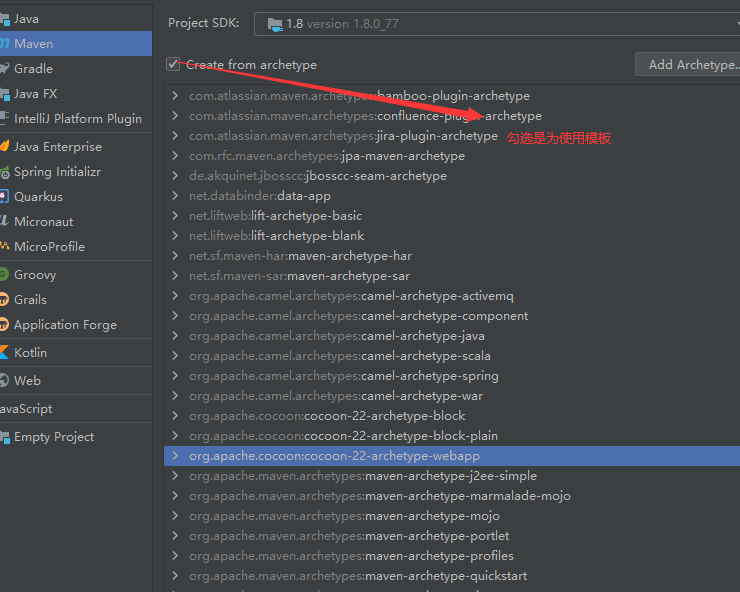740x592 pixels.
Task: Click the Gradle elephant icon
Action: [x=5, y=69]
